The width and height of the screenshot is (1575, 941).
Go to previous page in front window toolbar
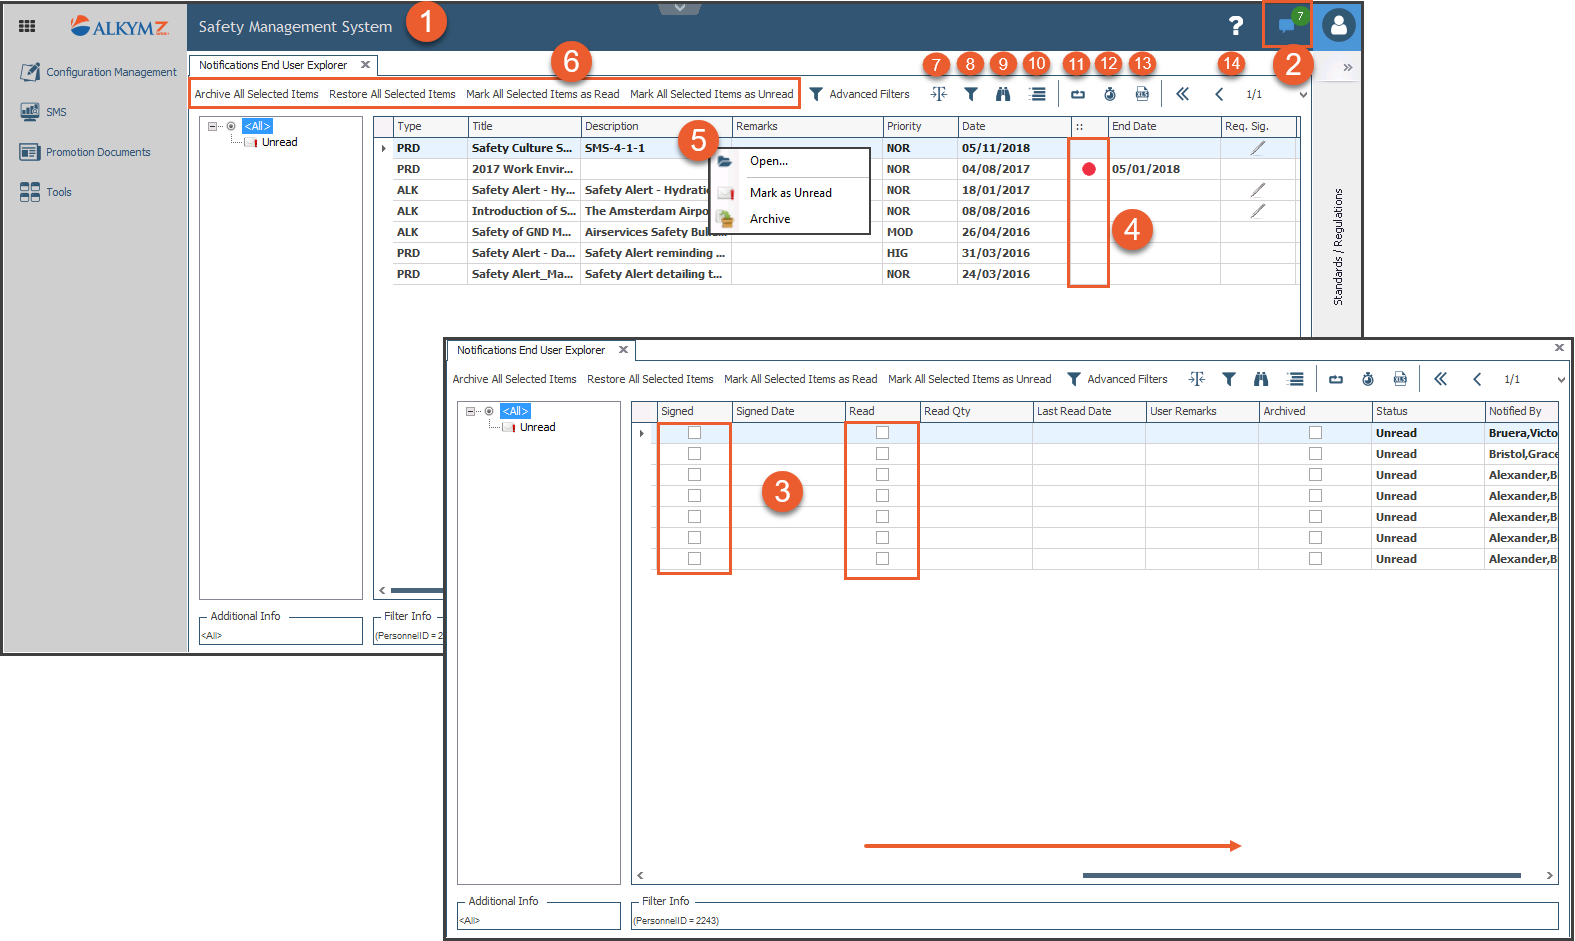[x=1477, y=379]
